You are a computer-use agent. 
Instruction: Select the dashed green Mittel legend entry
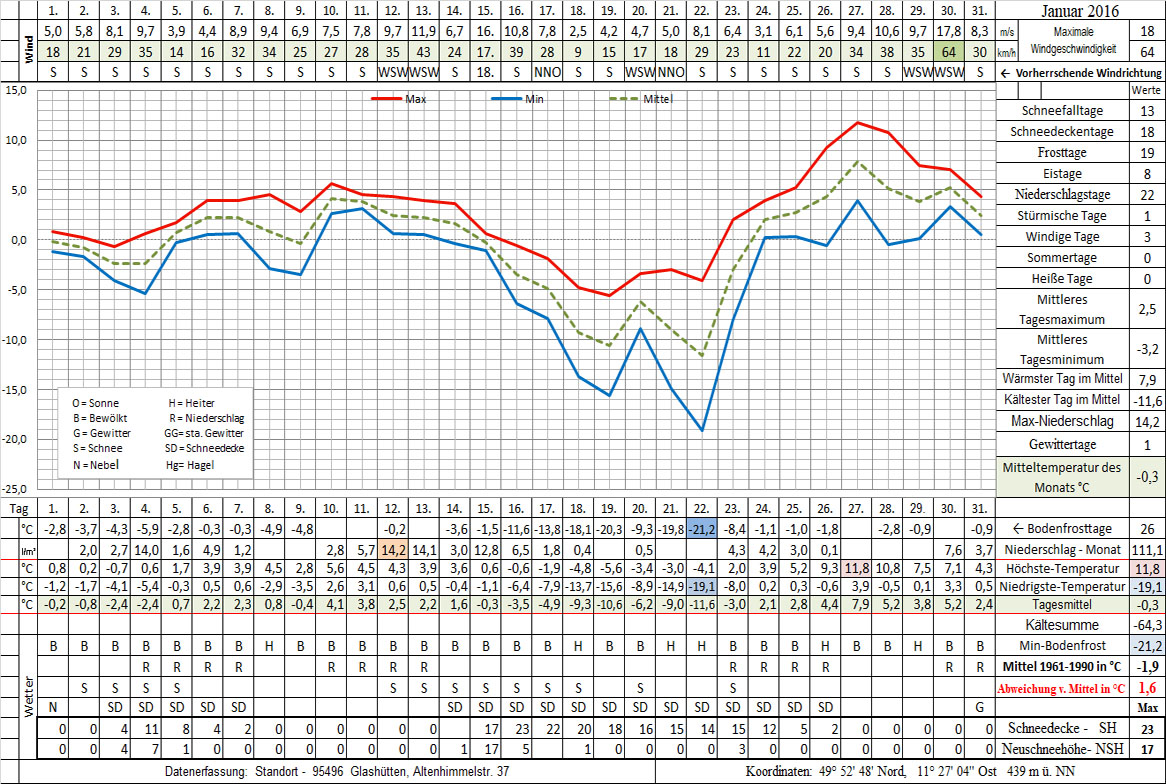pyautogui.click(x=625, y=99)
